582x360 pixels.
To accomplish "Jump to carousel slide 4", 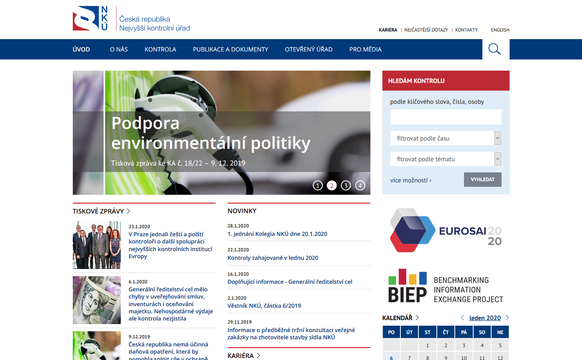I will pyautogui.click(x=360, y=185).
